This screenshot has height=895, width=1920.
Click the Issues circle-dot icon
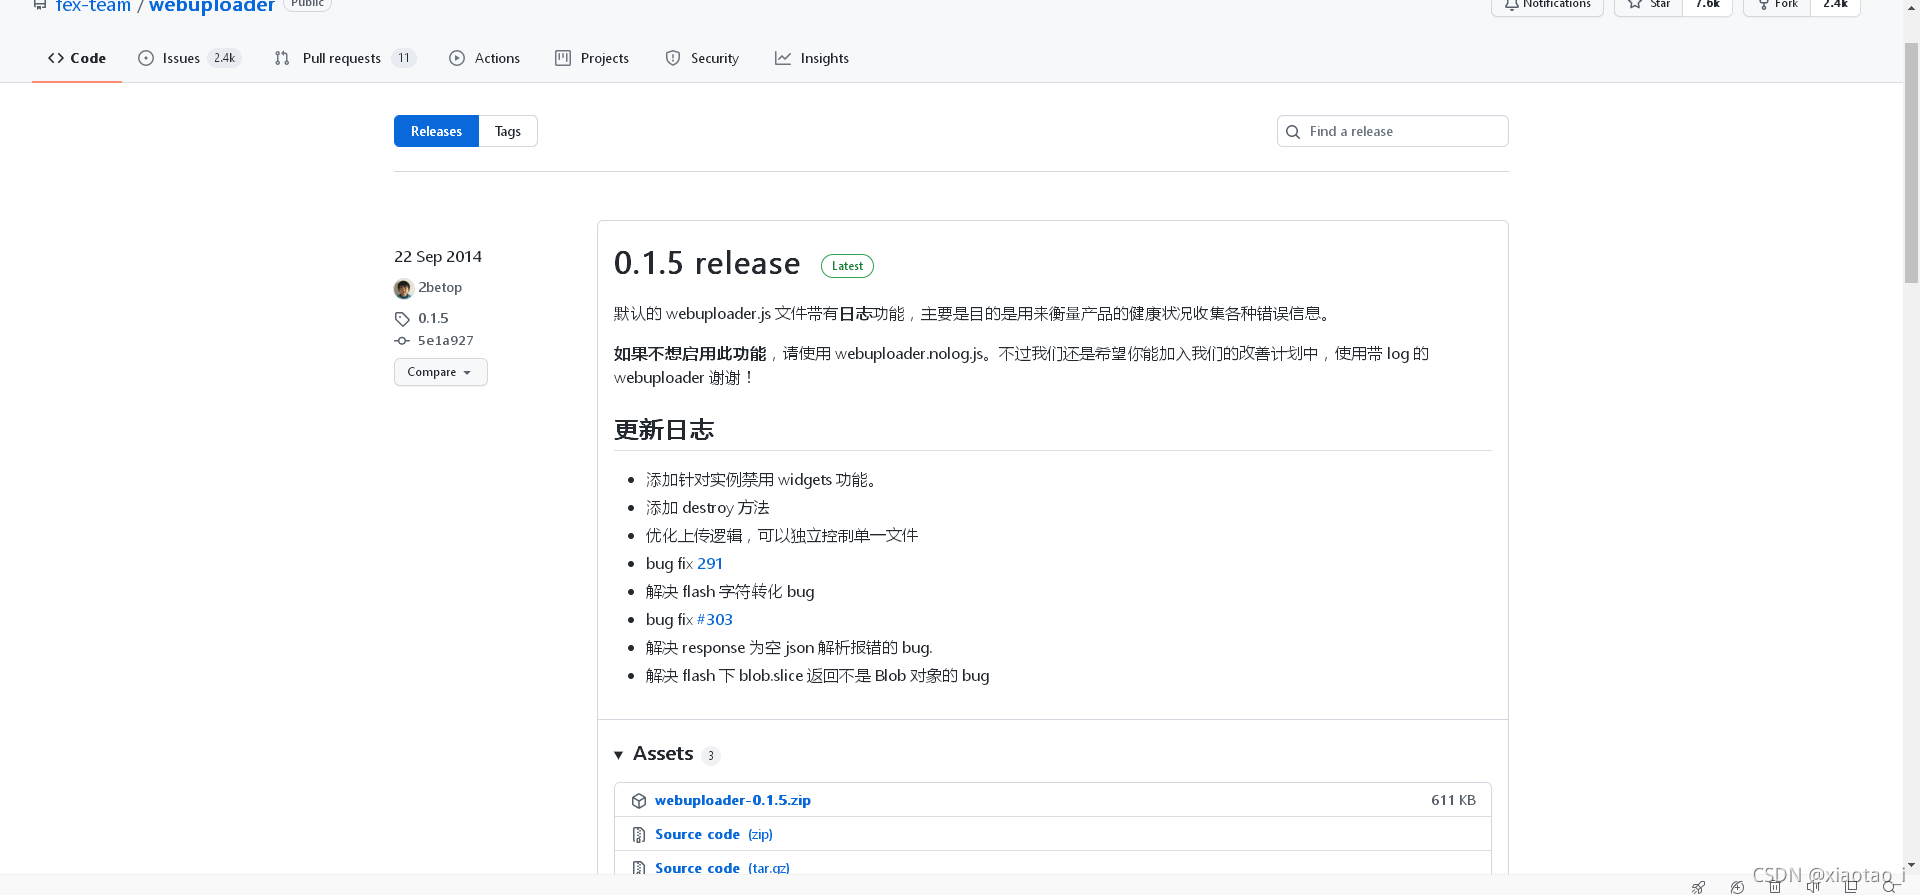coord(146,58)
